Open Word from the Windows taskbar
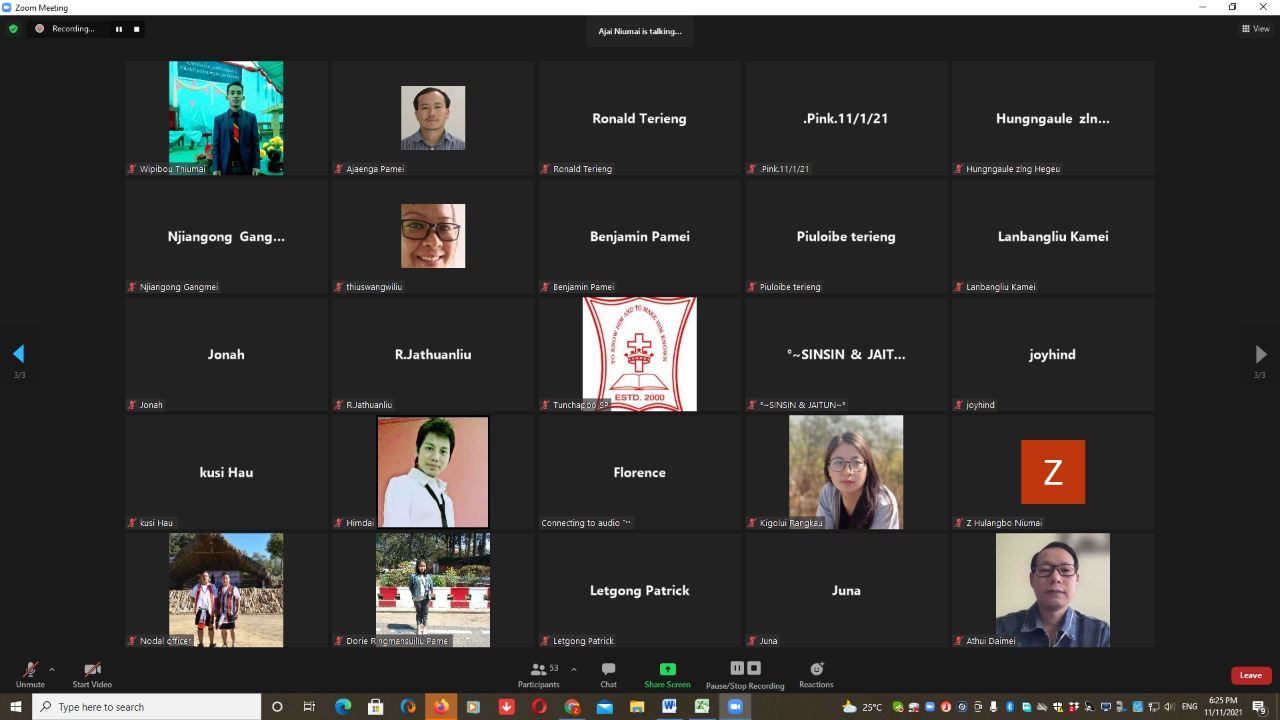Image resolution: width=1280 pixels, height=720 pixels. 669,707
